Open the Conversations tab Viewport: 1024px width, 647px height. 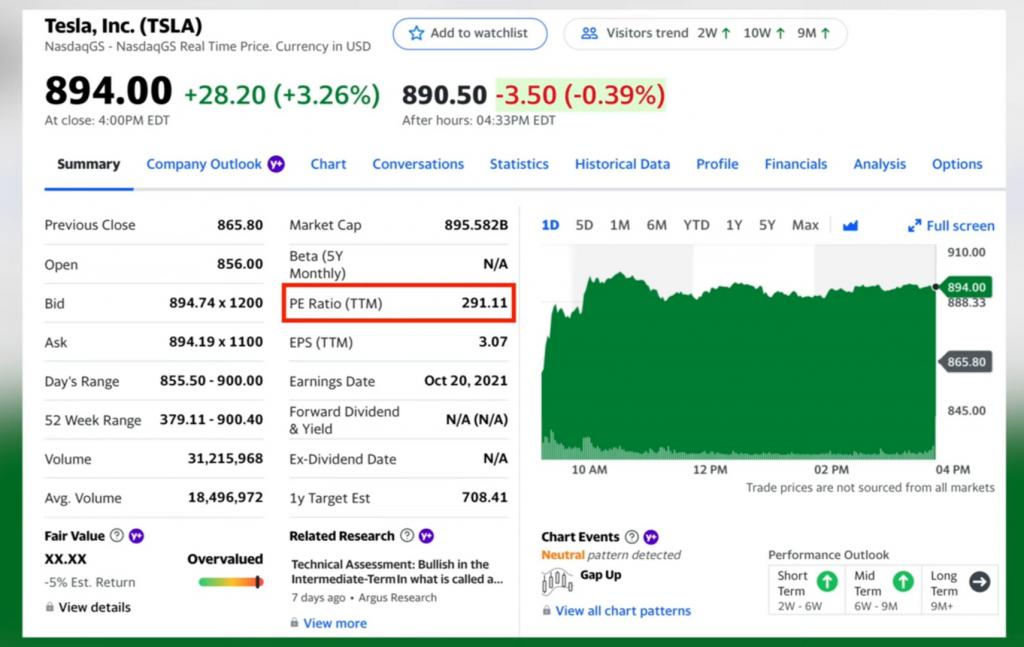tap(418, 164)
